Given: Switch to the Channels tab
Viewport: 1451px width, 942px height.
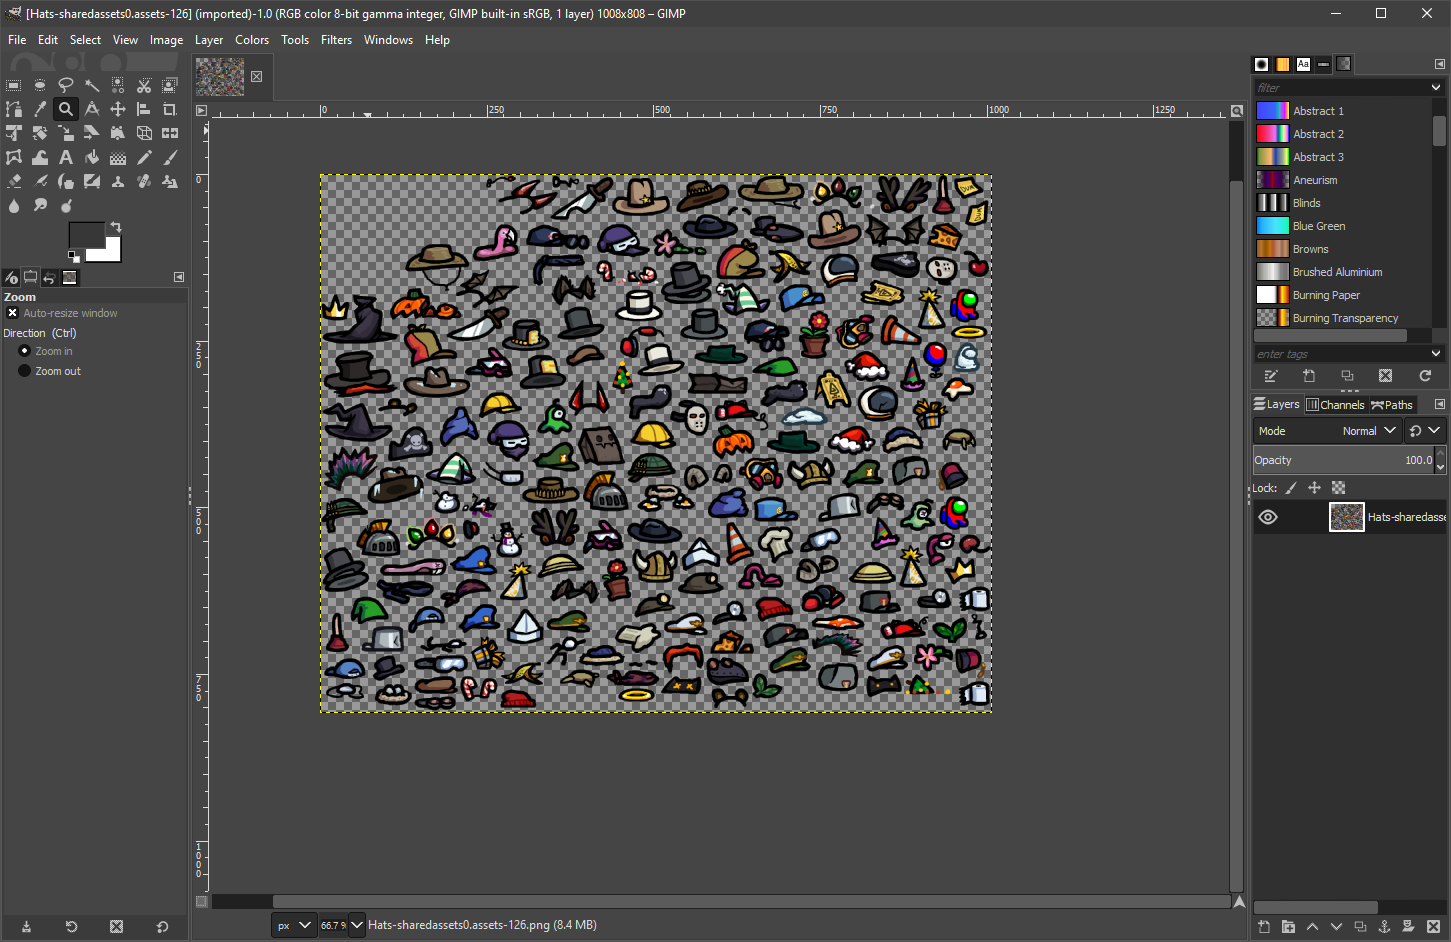Looking at the screenshot, I should point(1335,405).
